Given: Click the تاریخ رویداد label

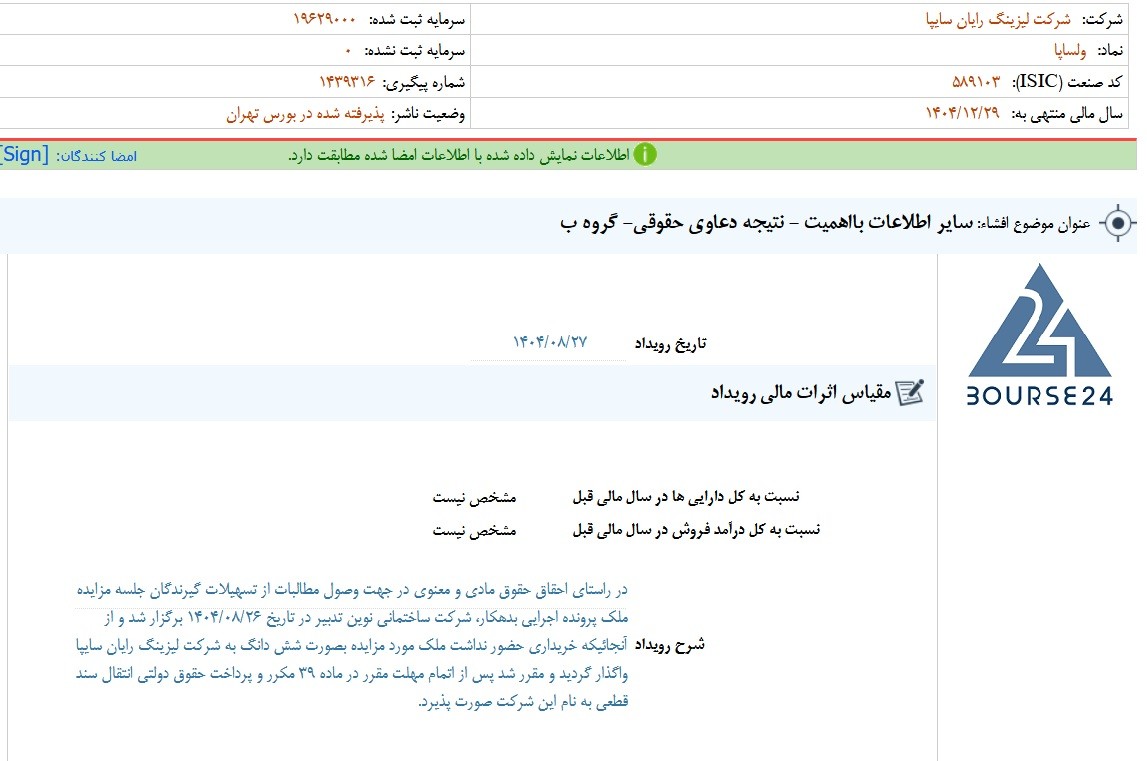Looking at the screenshot, I should point(670,343).
